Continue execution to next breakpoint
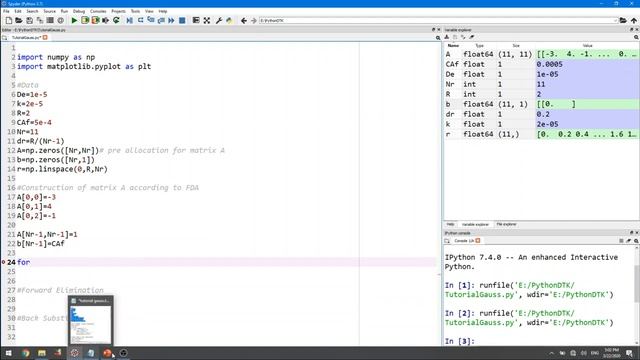The height and width of the screenshot is (360, 640). (x=171, y=20)
